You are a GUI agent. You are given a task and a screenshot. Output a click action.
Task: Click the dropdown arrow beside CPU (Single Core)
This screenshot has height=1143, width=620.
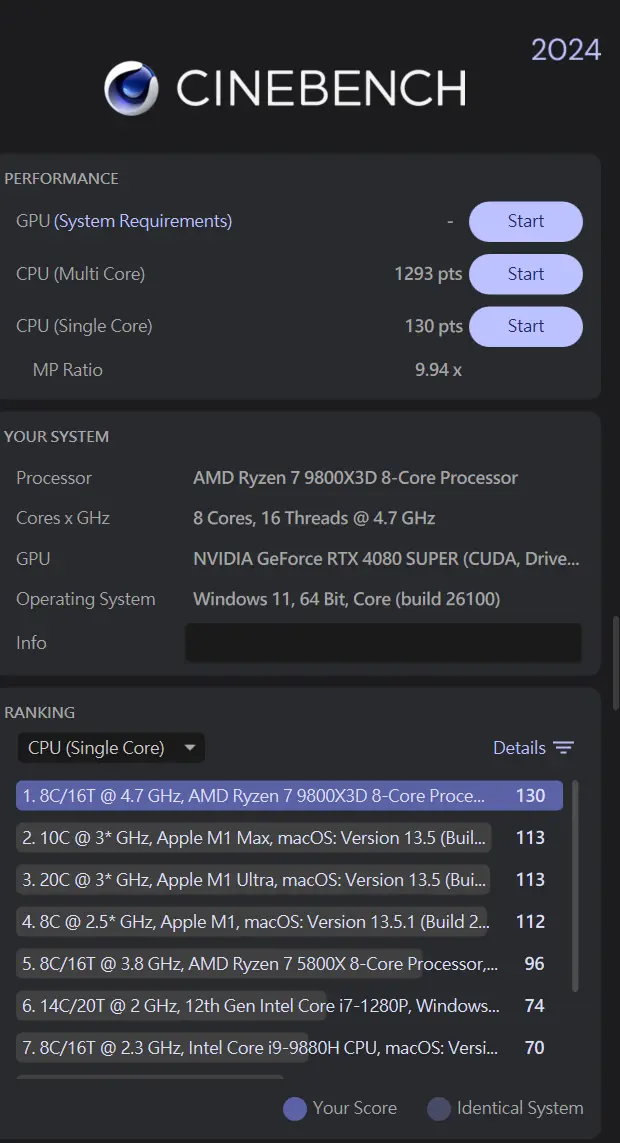pos(190,748)
